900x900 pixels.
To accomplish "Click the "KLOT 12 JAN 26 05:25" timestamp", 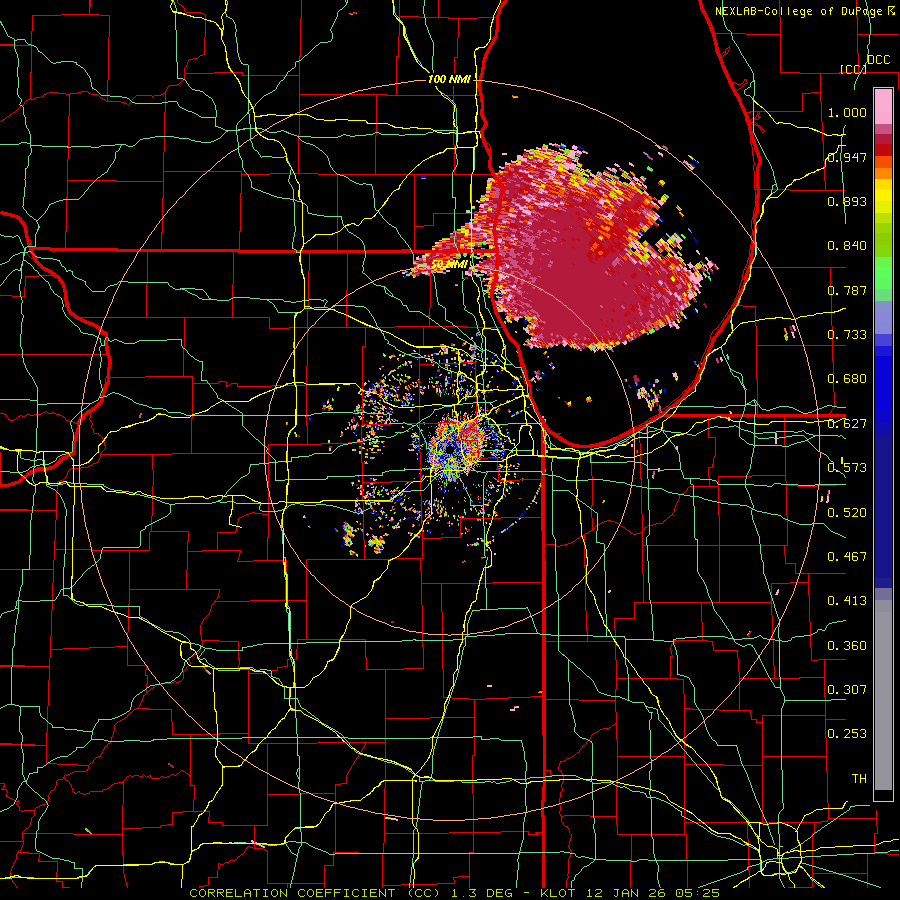I will (630, 893).
